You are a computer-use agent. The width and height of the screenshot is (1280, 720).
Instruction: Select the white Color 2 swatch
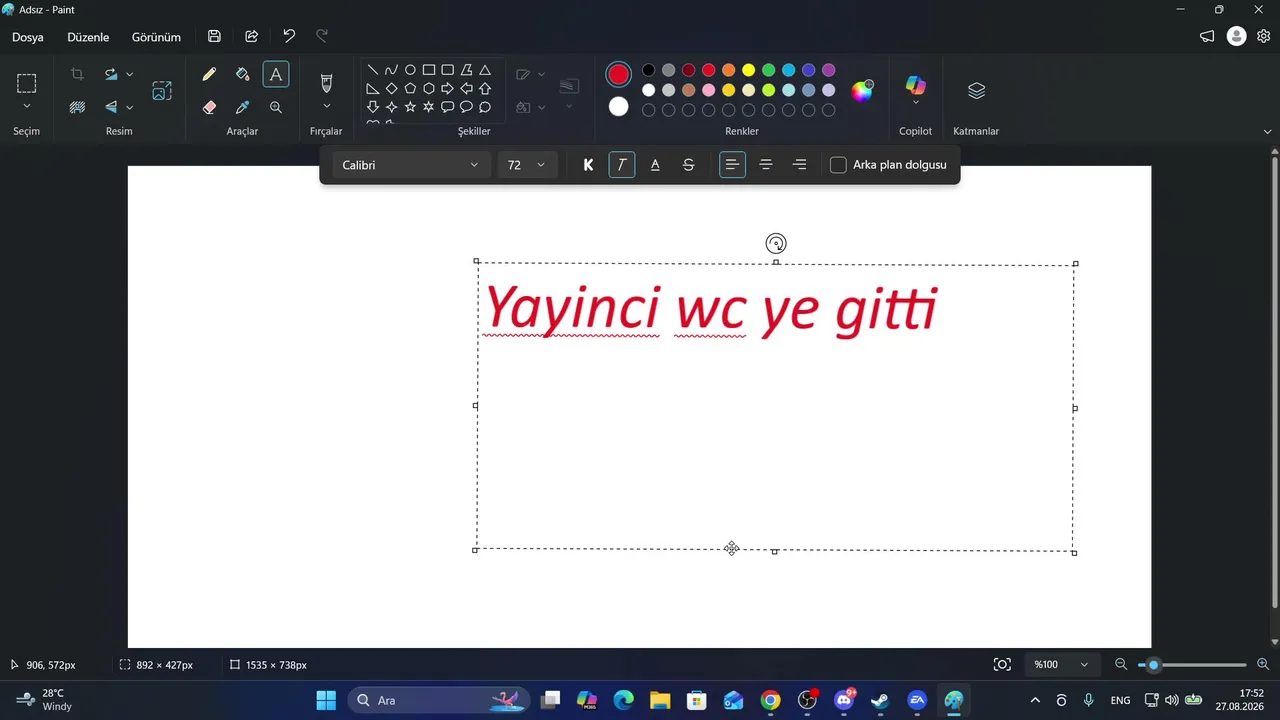pos(619,106)
